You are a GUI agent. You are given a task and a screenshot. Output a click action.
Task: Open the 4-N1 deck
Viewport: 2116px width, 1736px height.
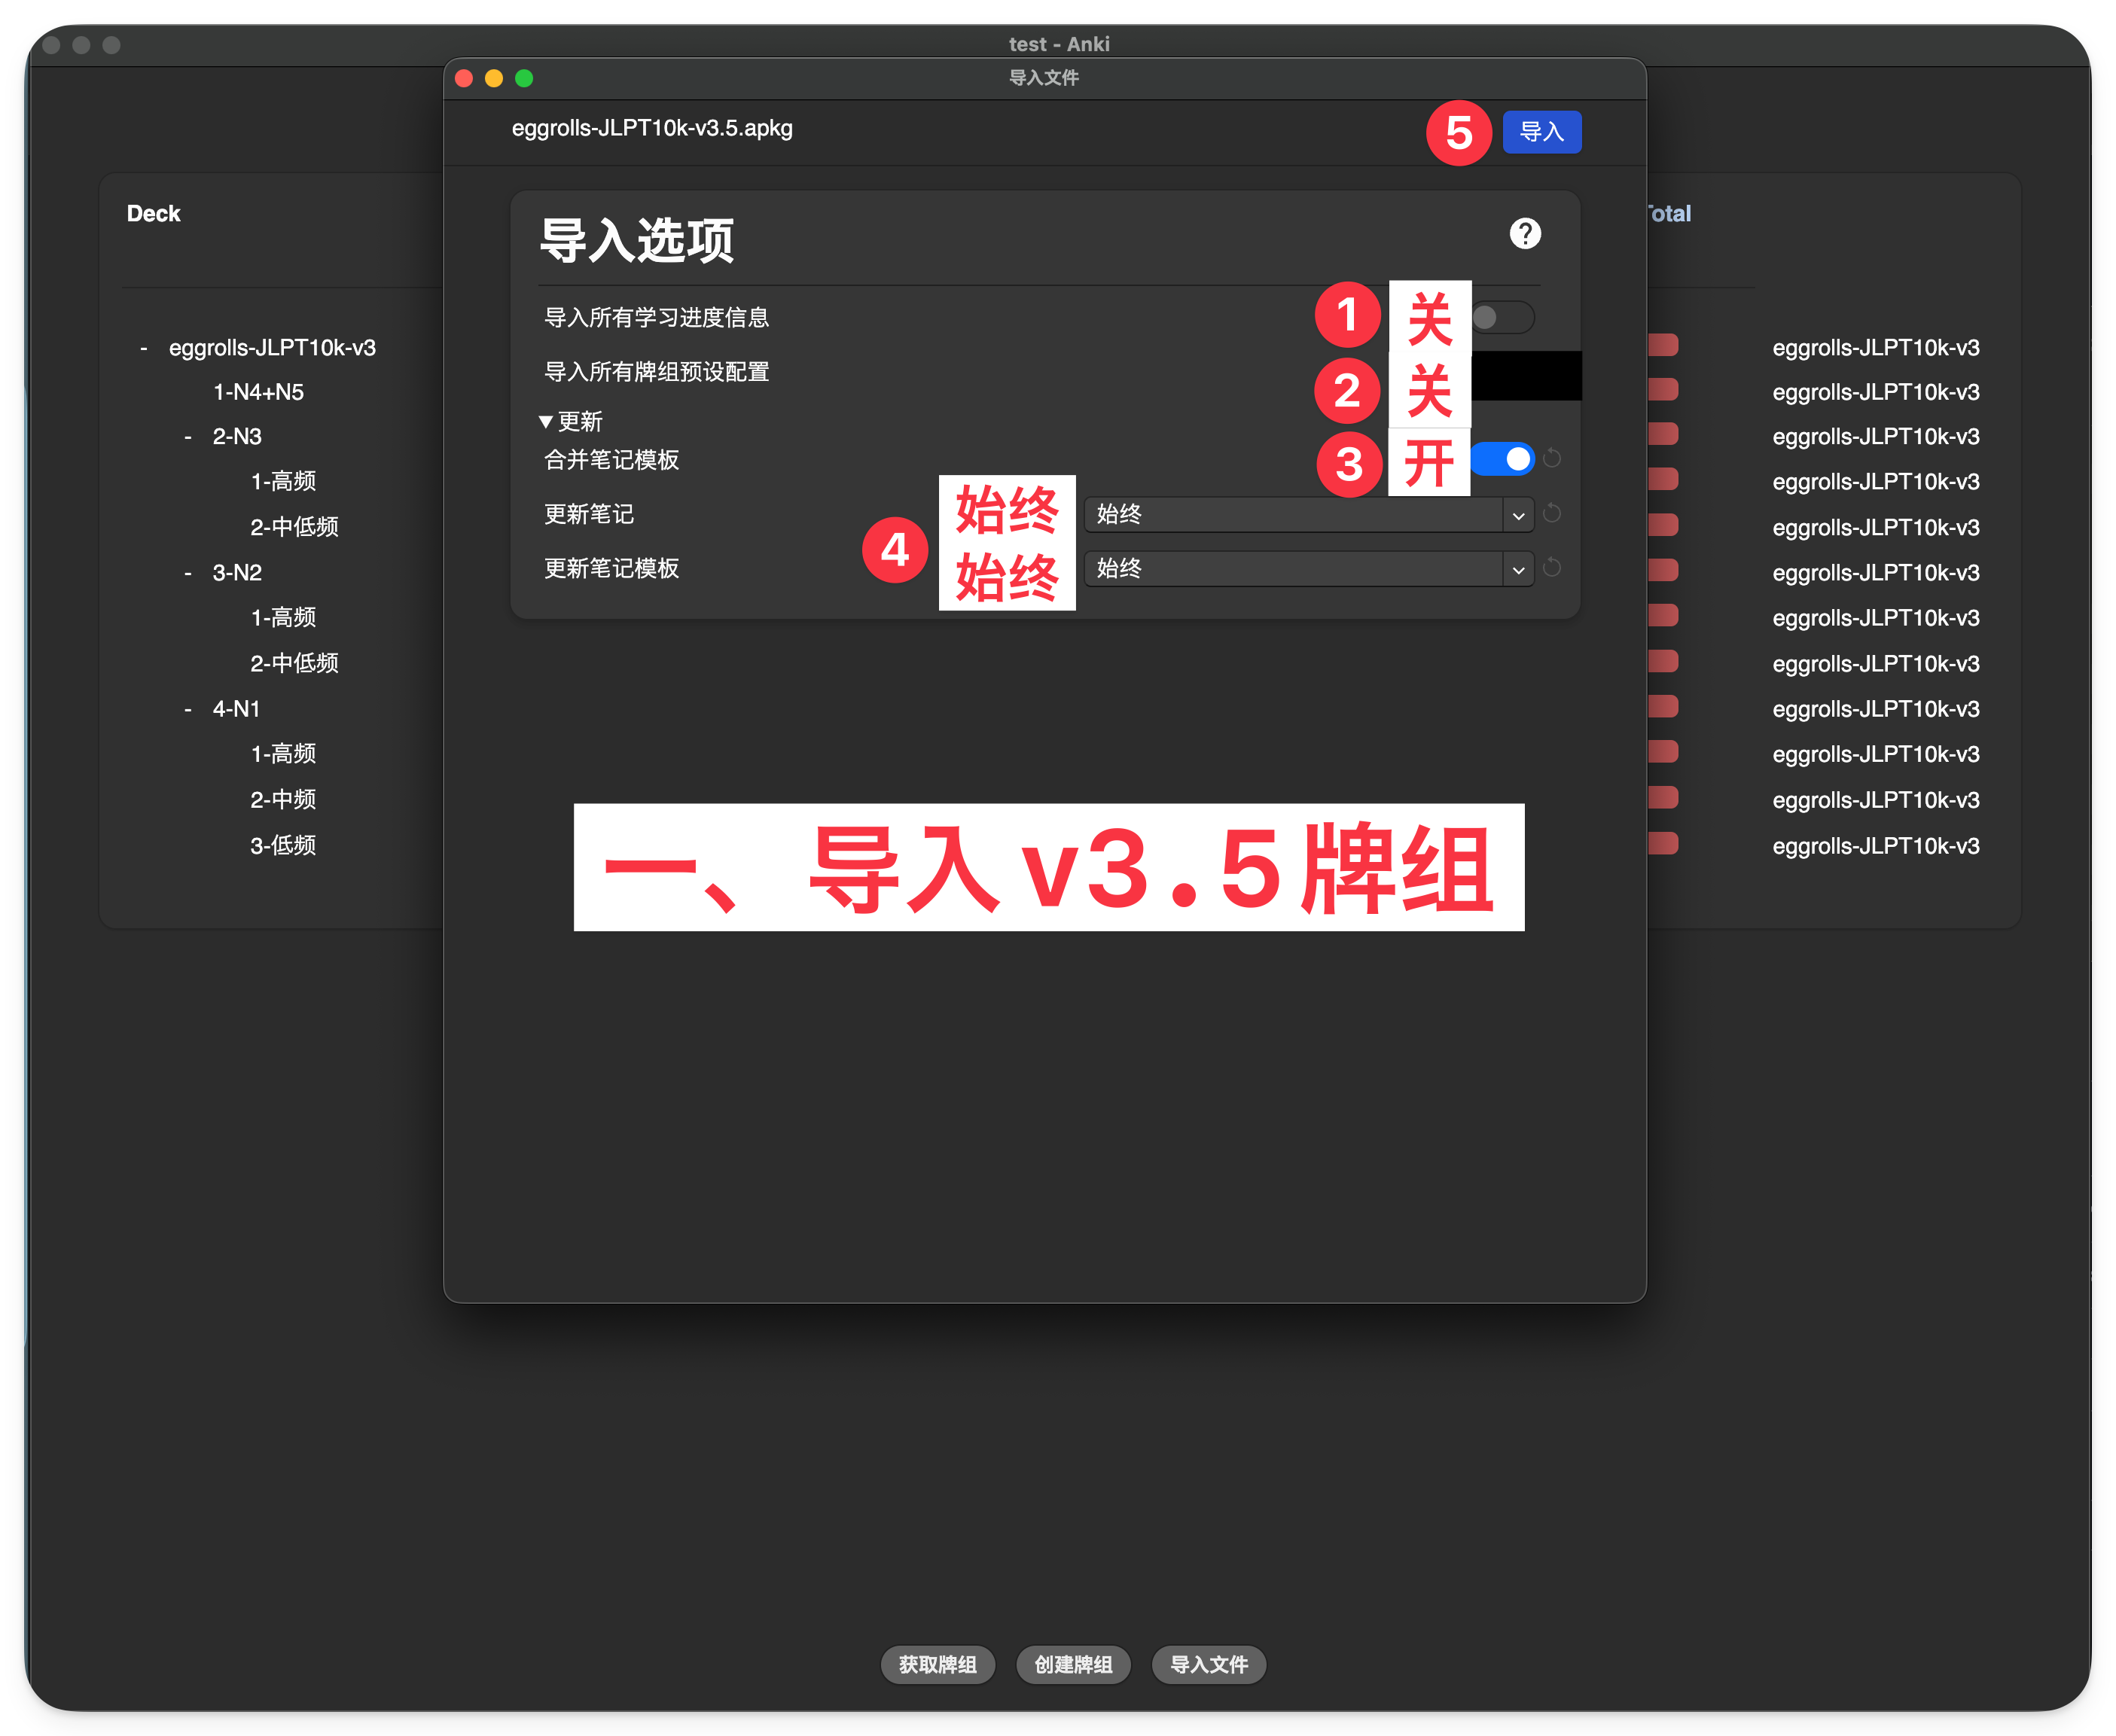[236, 709]
